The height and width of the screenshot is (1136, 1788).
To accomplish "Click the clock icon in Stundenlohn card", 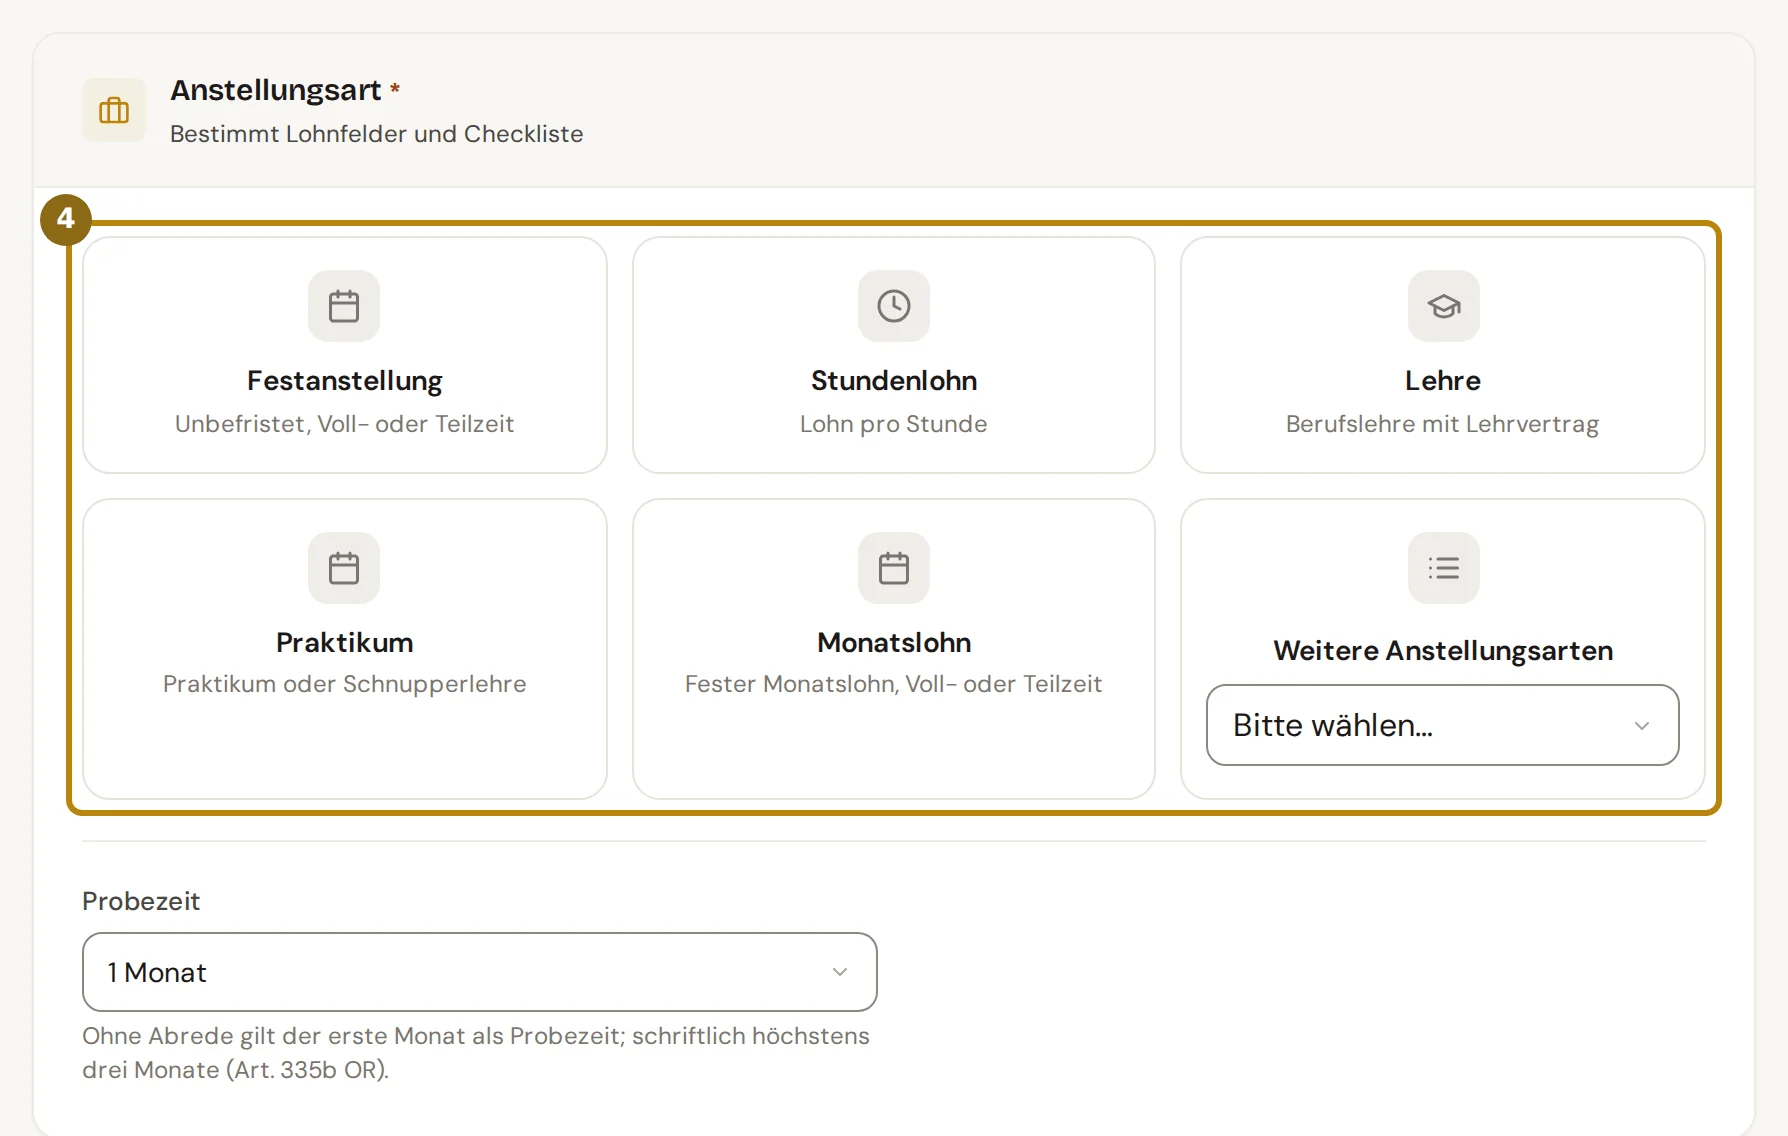I will tap(894, 306).
